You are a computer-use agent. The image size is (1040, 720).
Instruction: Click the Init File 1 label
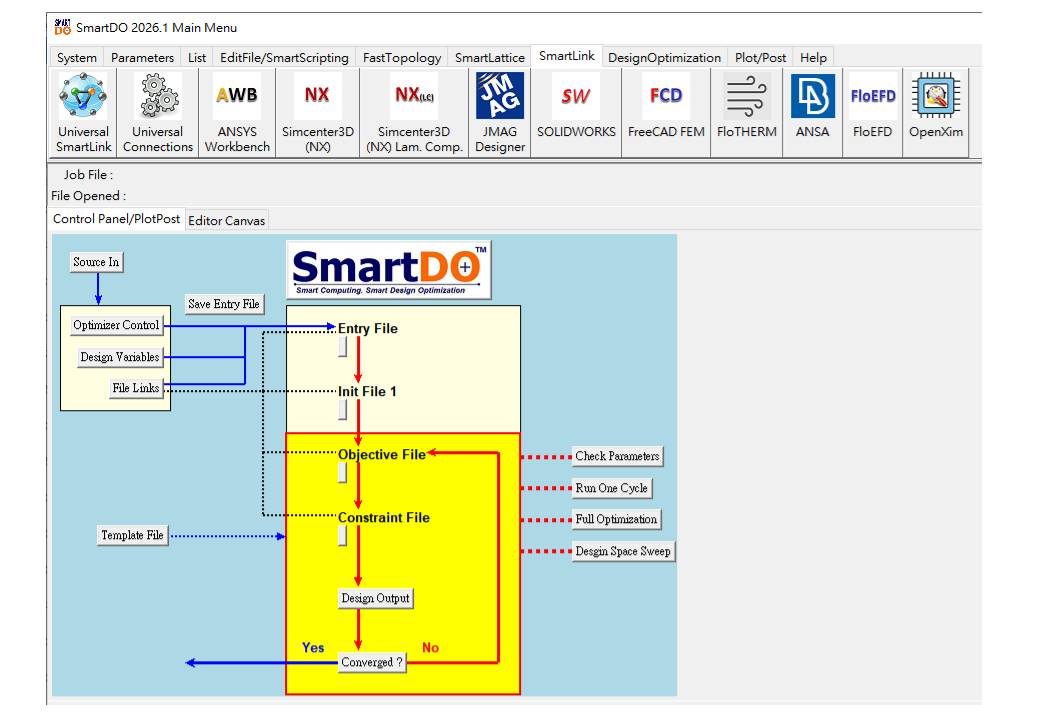pyautogui.click(x=367, y=392)
